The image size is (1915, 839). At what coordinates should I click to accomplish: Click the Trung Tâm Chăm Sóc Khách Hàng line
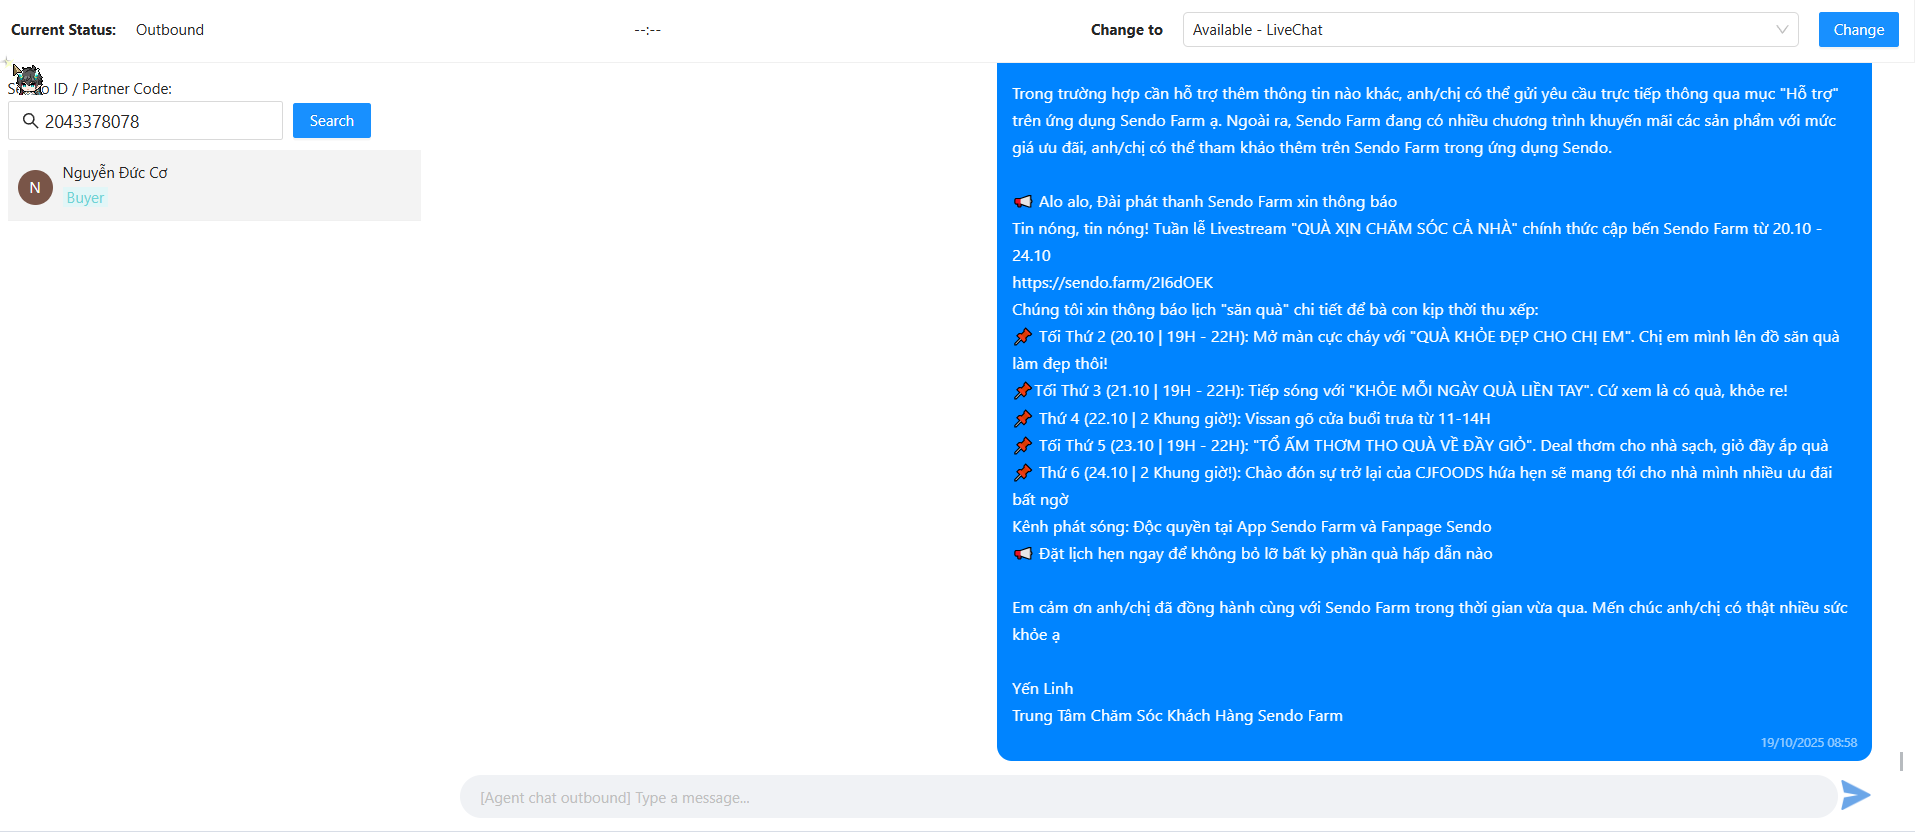[1177, 715]
